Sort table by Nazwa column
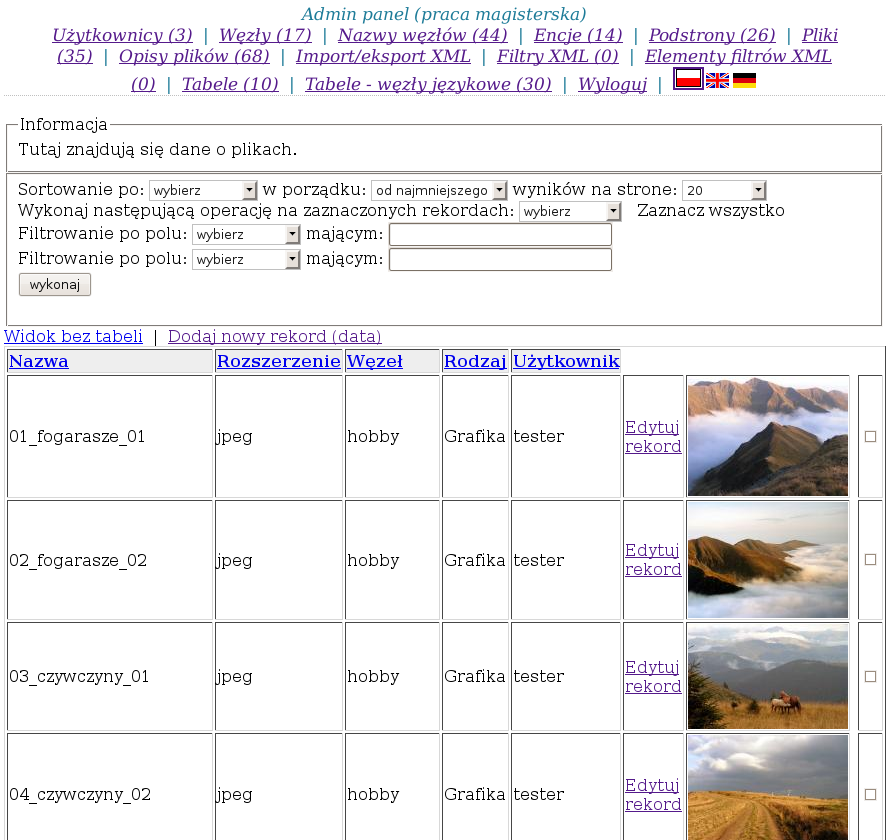Image resolution: width=891 pixels, height=840 pixels. pos(39,361)
